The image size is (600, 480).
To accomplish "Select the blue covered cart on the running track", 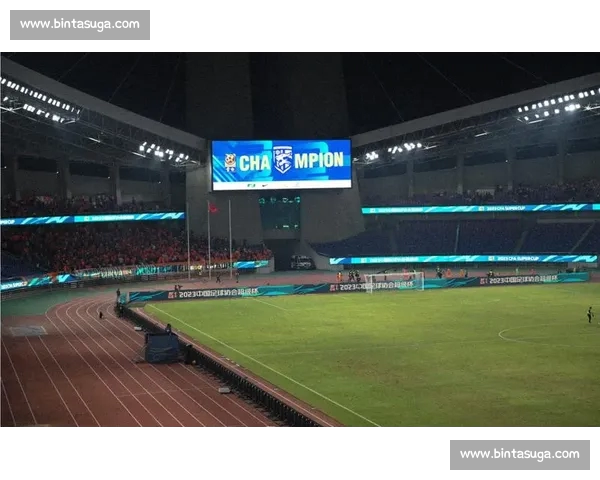I will (x=162, y=348).
